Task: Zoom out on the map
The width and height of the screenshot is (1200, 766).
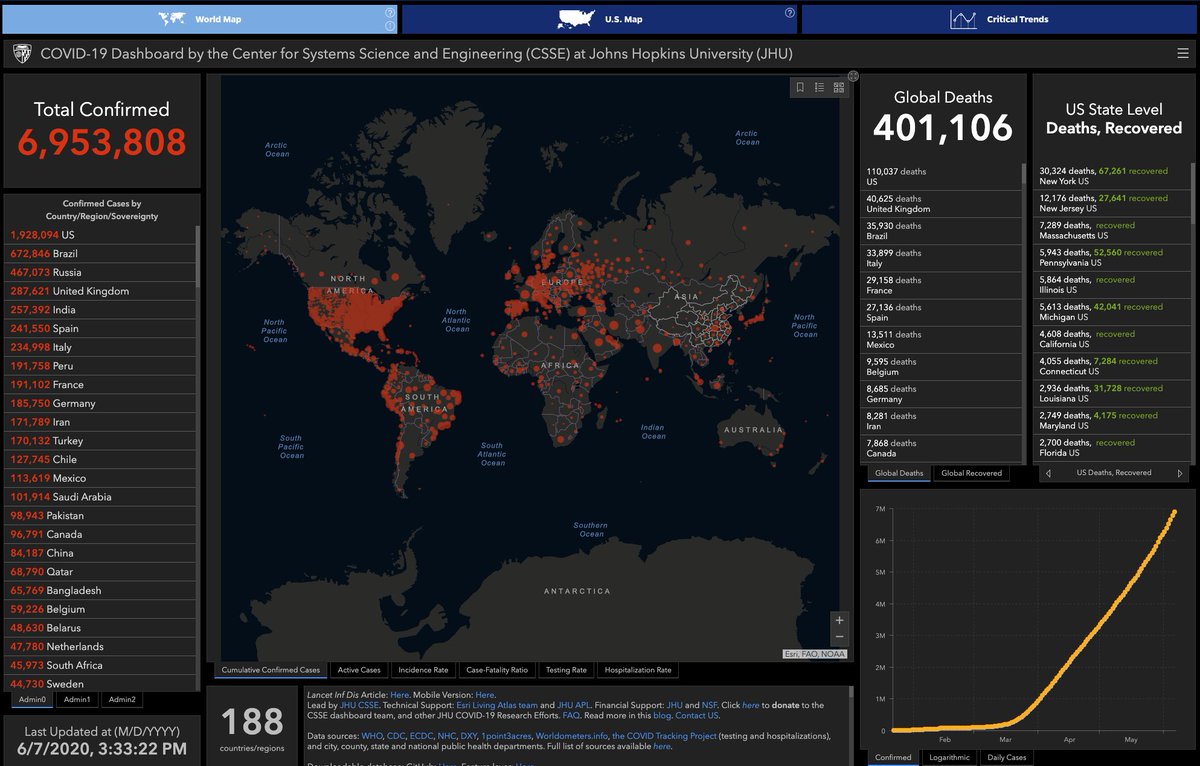Action: click(x=839, y=636)
